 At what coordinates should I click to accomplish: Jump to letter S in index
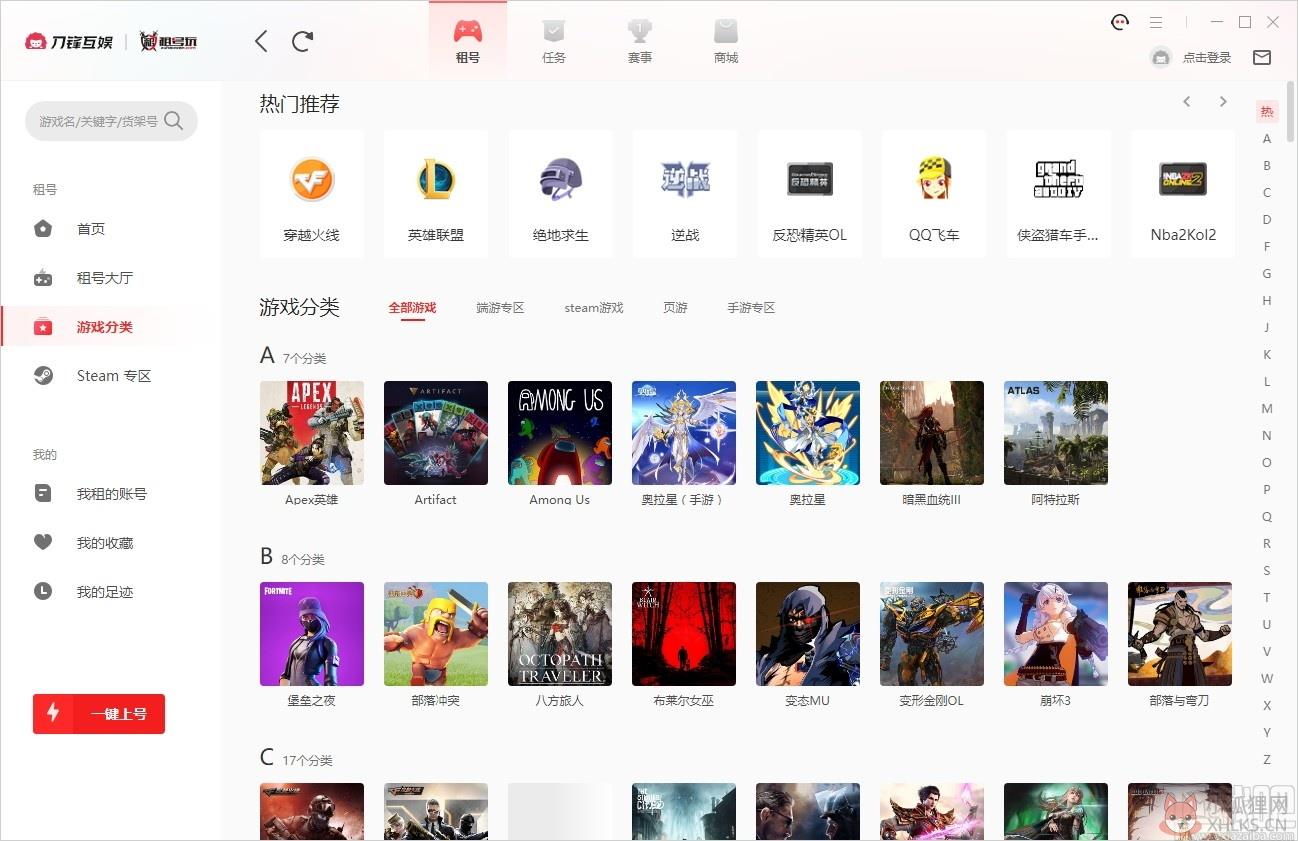(1267, 571)
